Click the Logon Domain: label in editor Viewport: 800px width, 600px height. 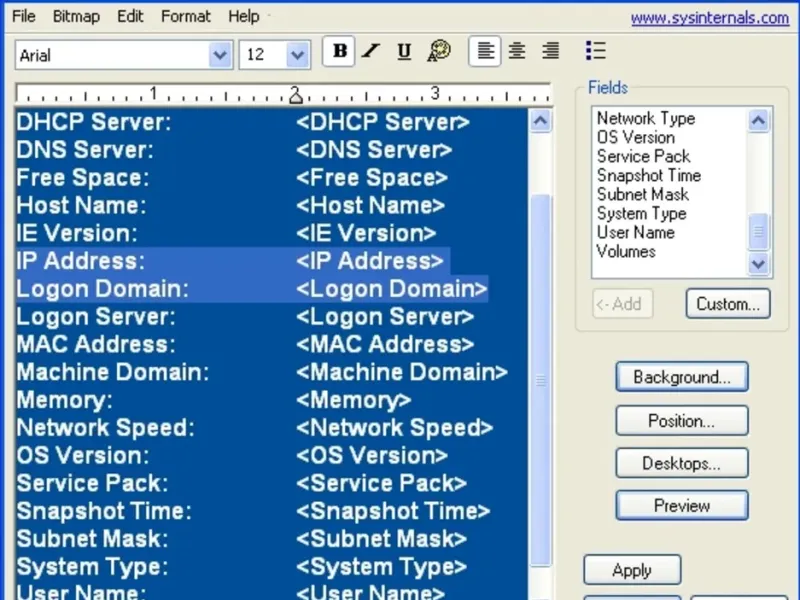point(103,289)
